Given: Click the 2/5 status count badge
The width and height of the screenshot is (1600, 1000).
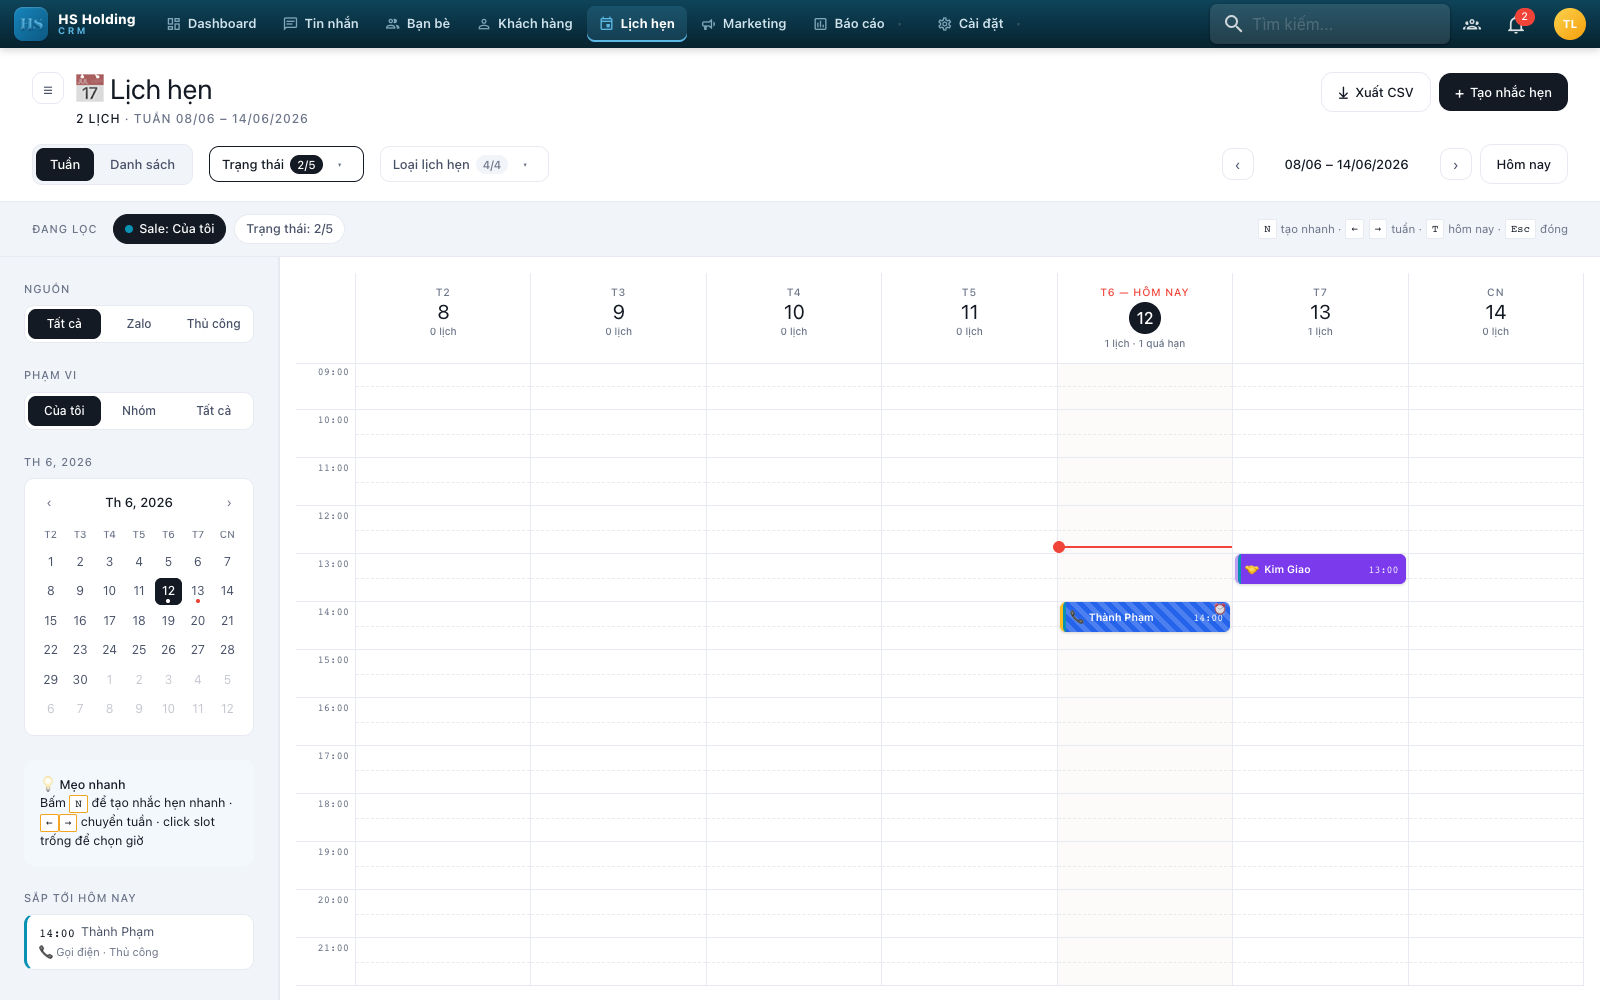Looking at the screenshot, I should (x=306, y=165).
